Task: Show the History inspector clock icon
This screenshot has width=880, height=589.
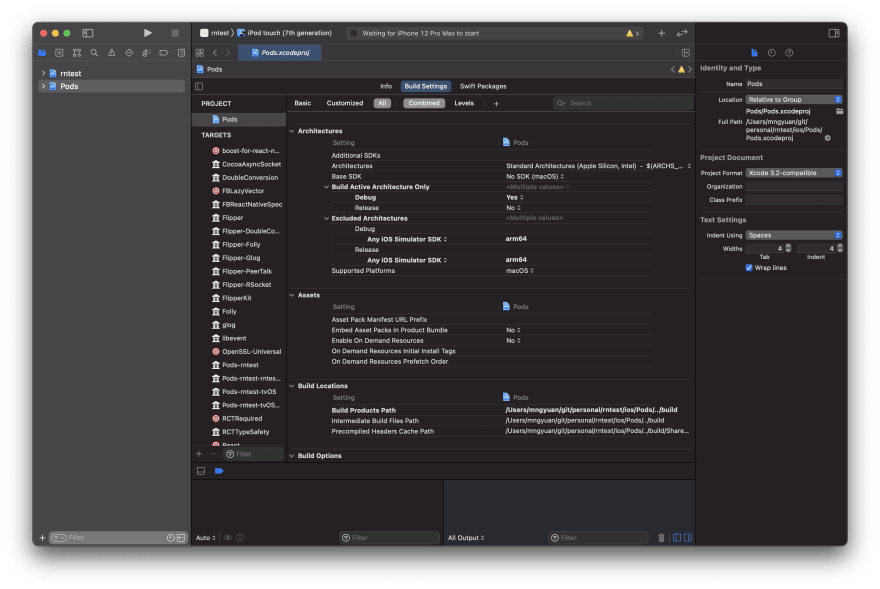Action: pyautogui.click(x=771, y=52)
